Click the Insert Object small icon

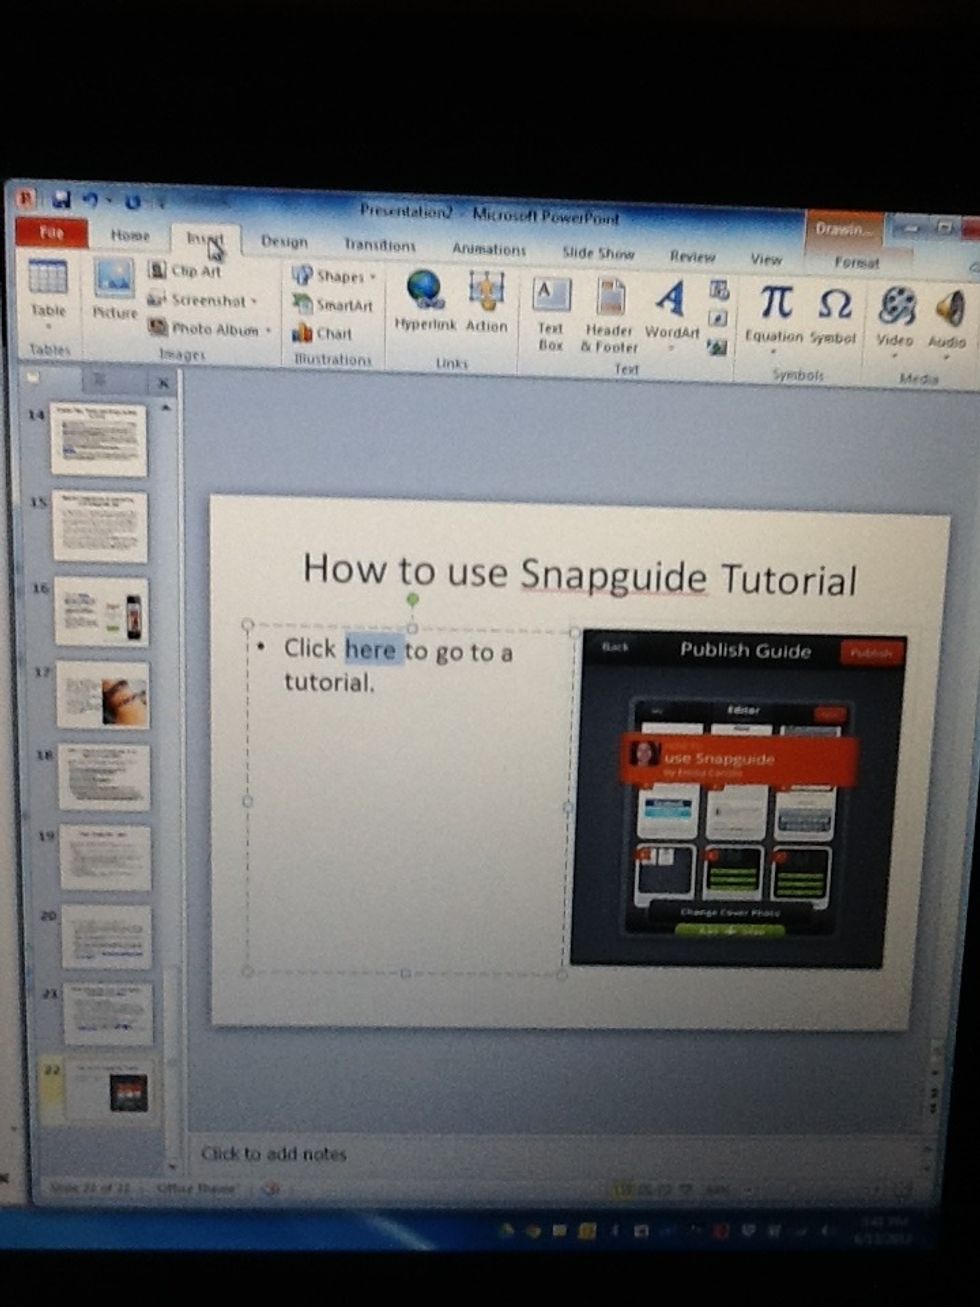coord(716,347)
